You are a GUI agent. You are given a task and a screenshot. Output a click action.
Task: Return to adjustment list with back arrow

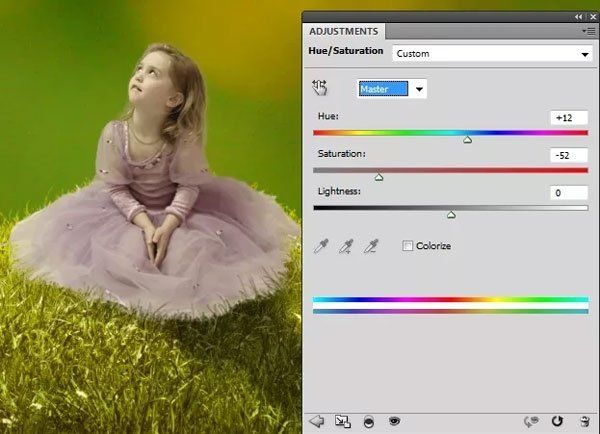317,422
